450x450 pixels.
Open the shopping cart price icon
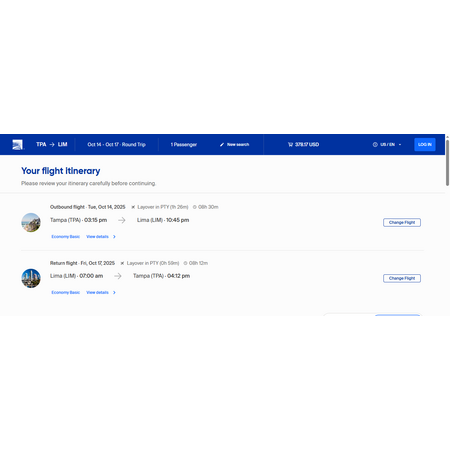click(x=290, y=144)
